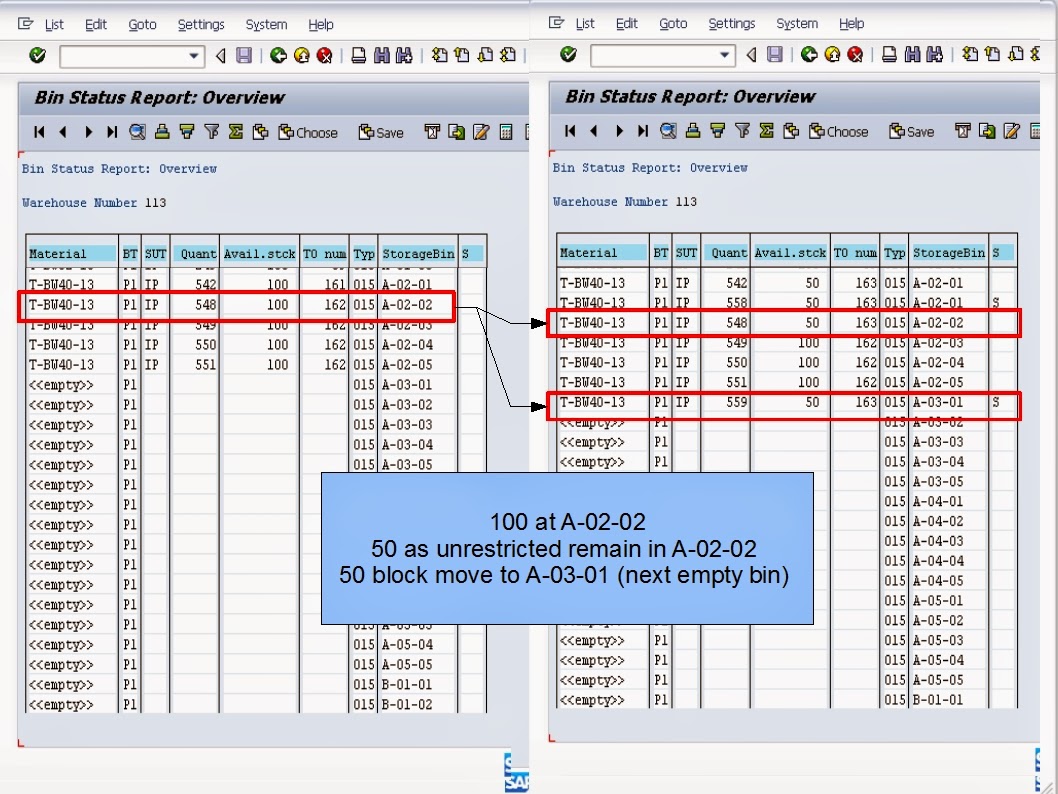This screenshot has width=1058, height=794.
Task: Click the First Page navigation icon
Action: pyautogui.click(x=38, y=130)
